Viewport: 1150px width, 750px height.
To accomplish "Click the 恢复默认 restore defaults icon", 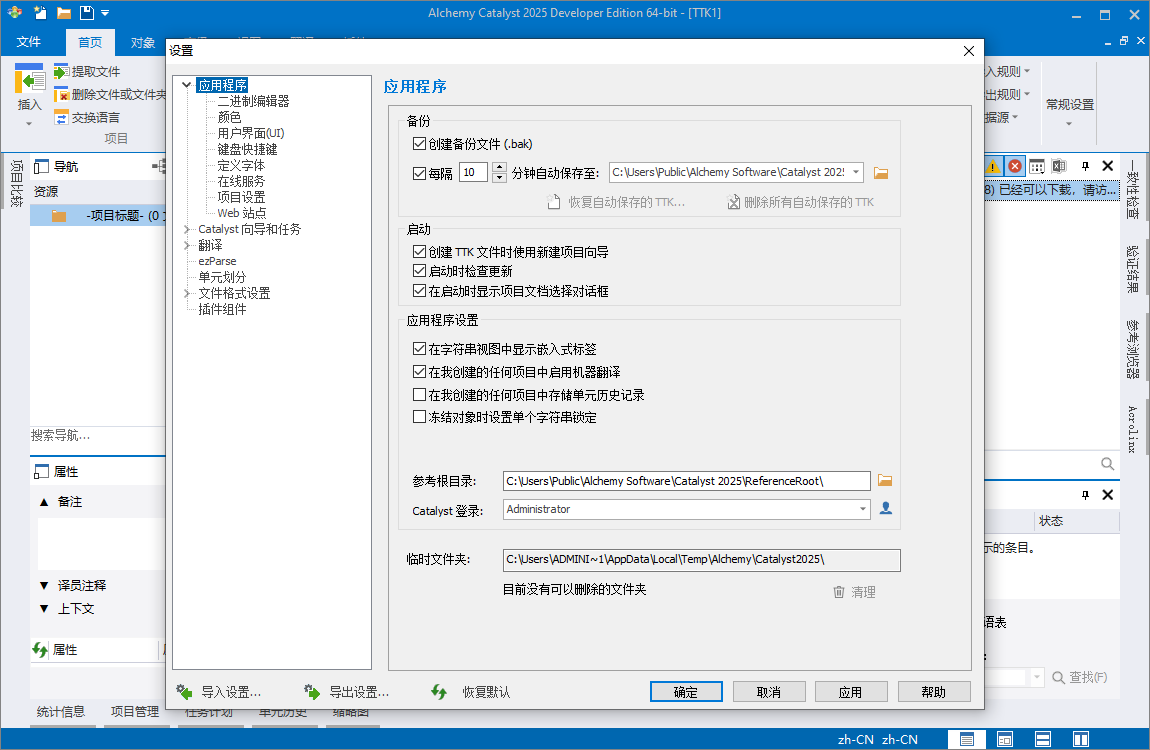I will tap(439, 691).
